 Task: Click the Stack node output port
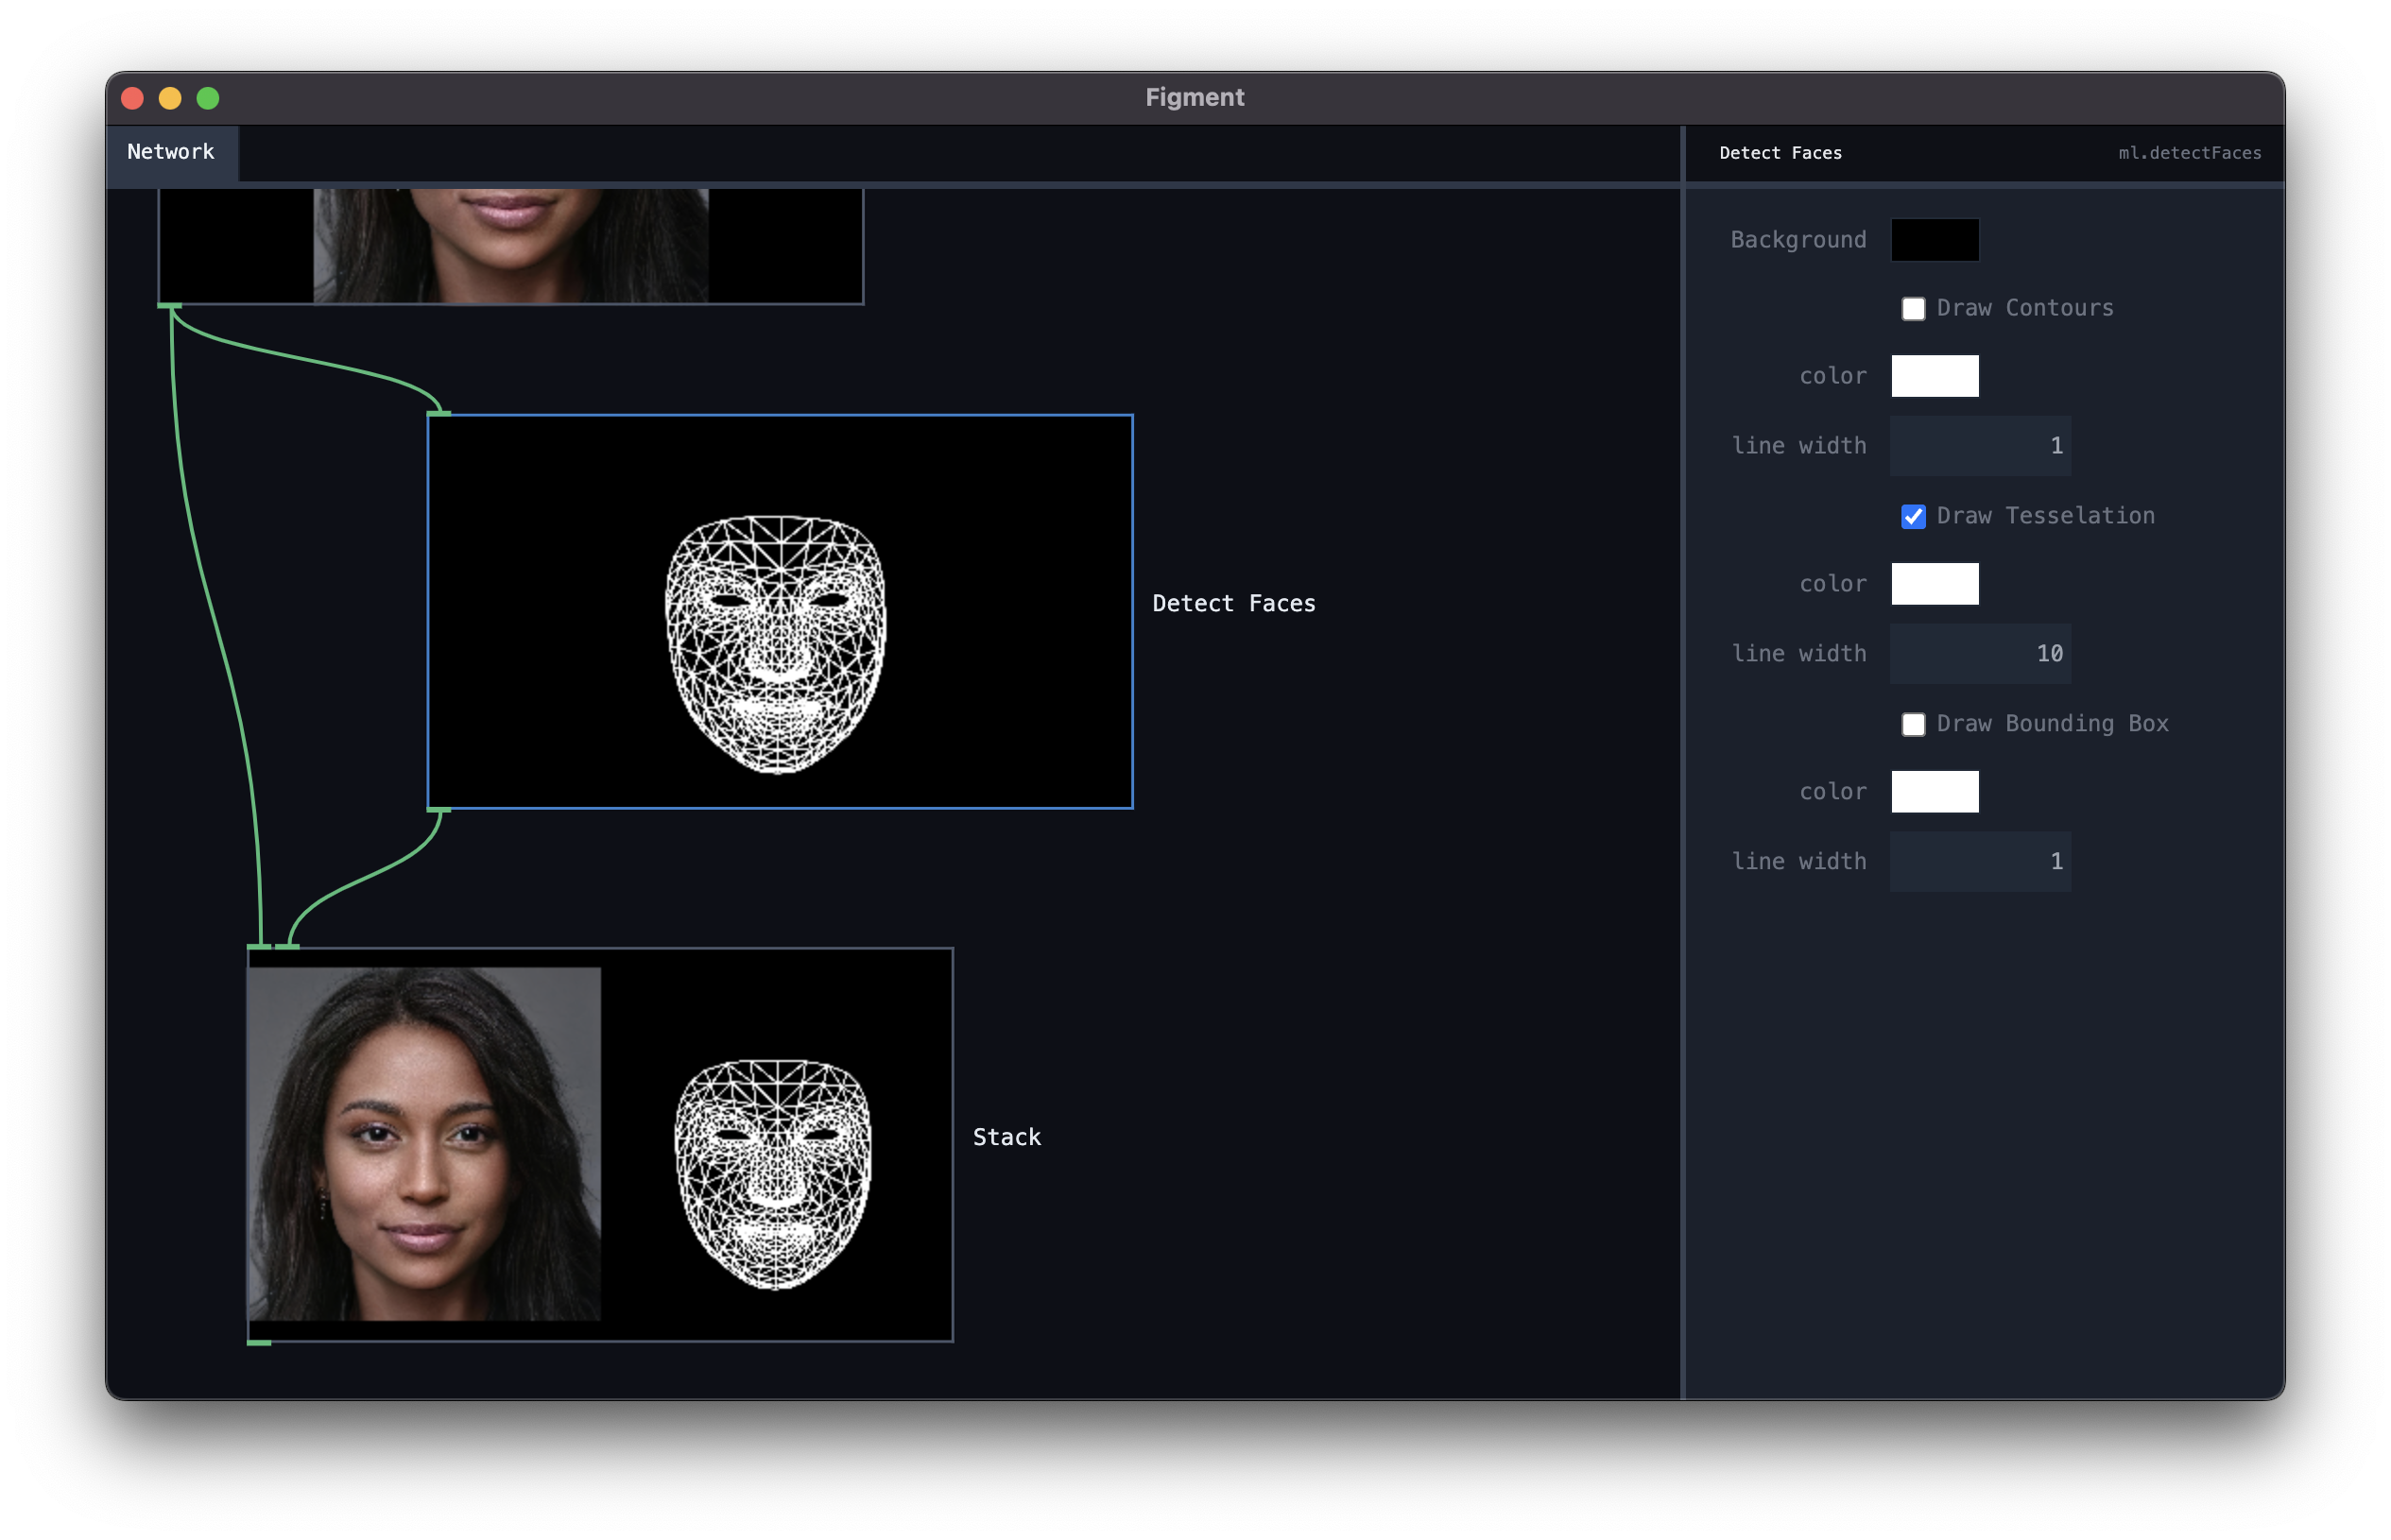click(259, 1343)
